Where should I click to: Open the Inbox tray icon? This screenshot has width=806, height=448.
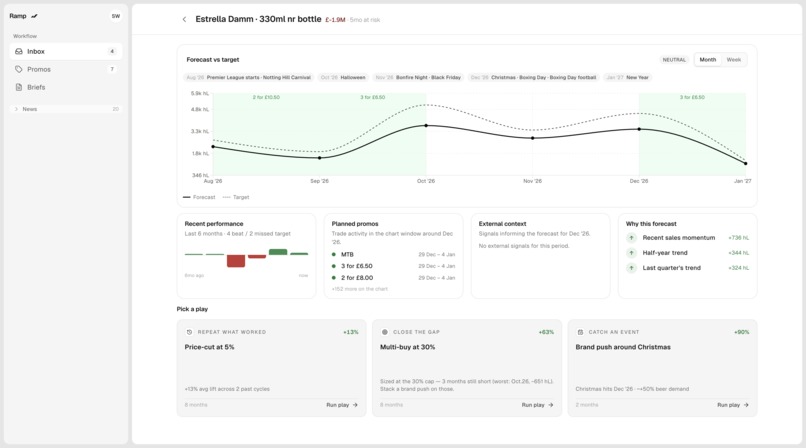(19, 51)
